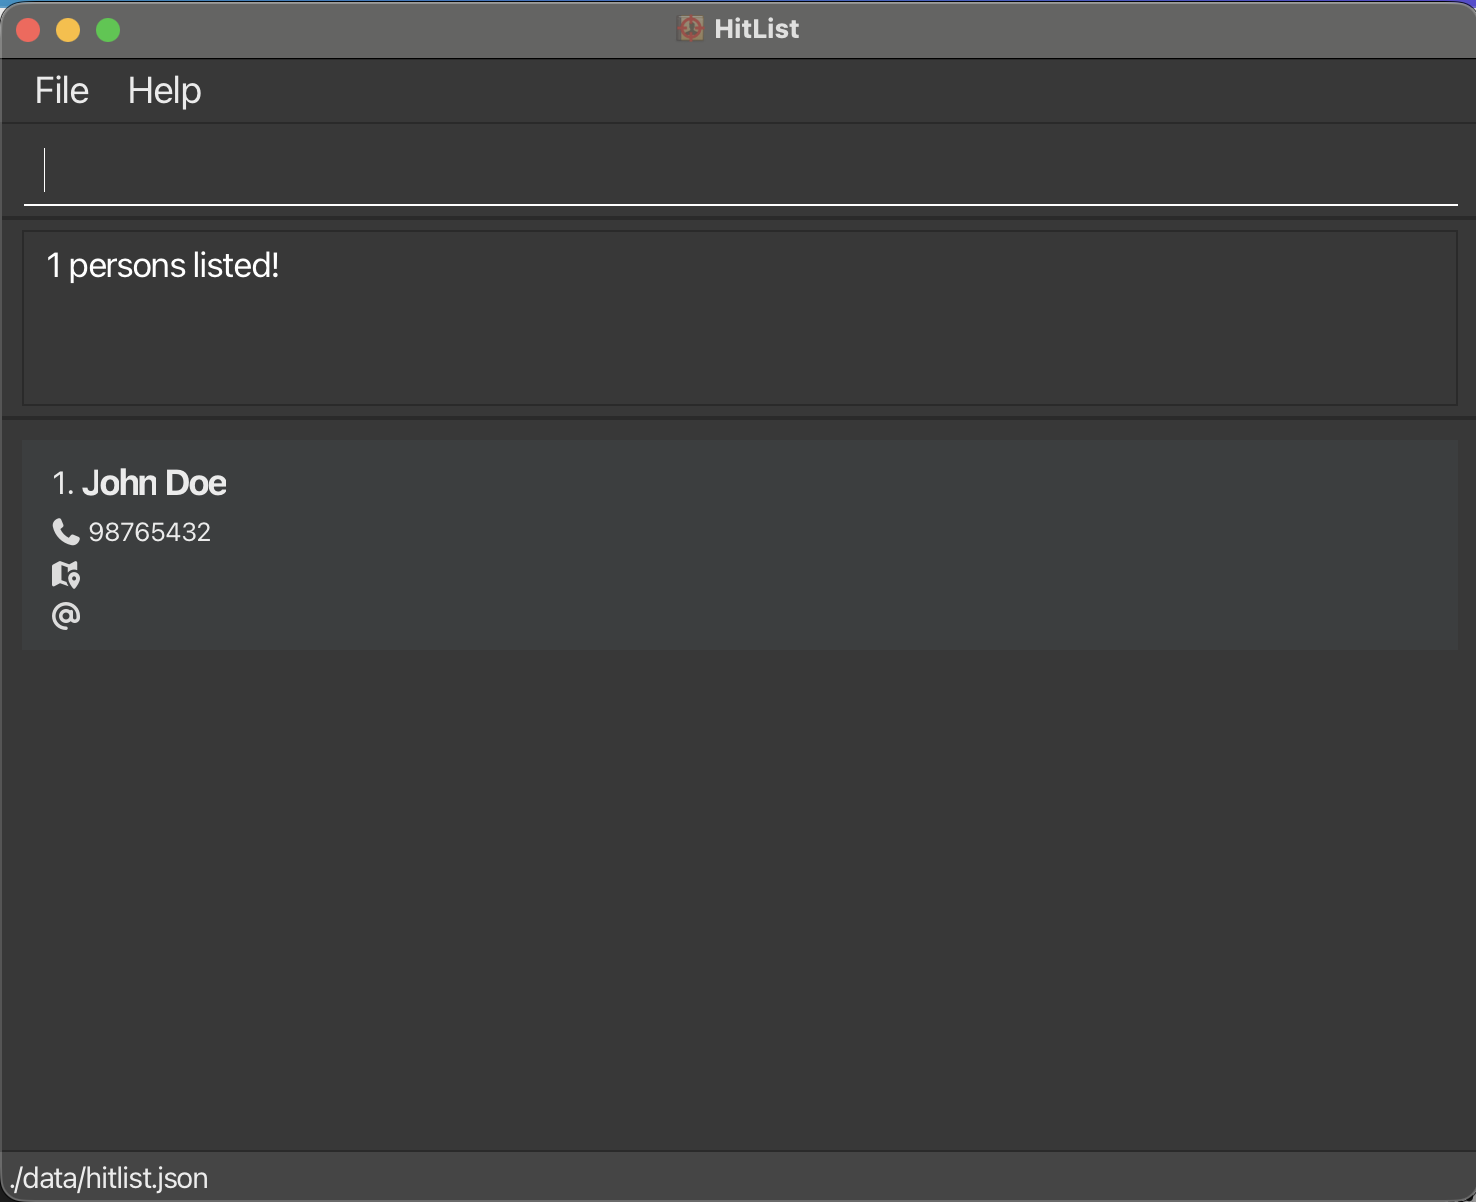The width and height of the screenshot is (1476, 1202).
Task: Open the File menu
Action: 62,91
